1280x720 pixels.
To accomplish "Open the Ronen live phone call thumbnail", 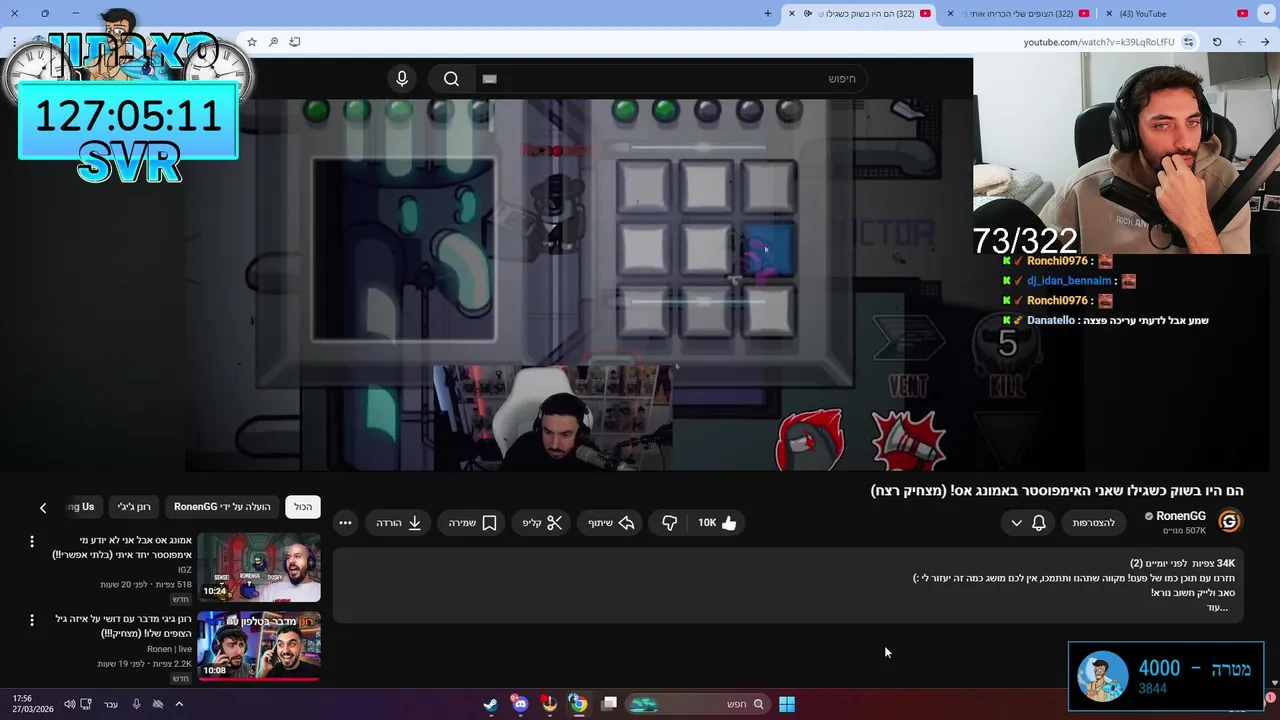I will tap(259, 646).
